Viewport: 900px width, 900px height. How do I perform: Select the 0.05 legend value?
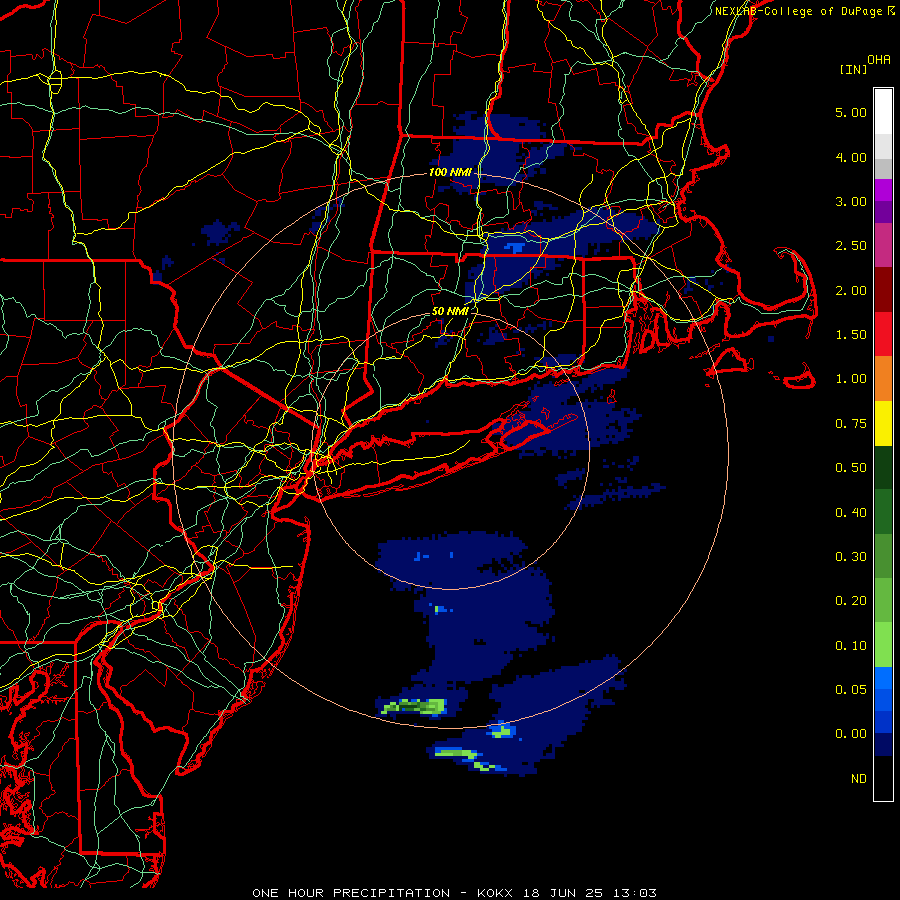(851, 689)
